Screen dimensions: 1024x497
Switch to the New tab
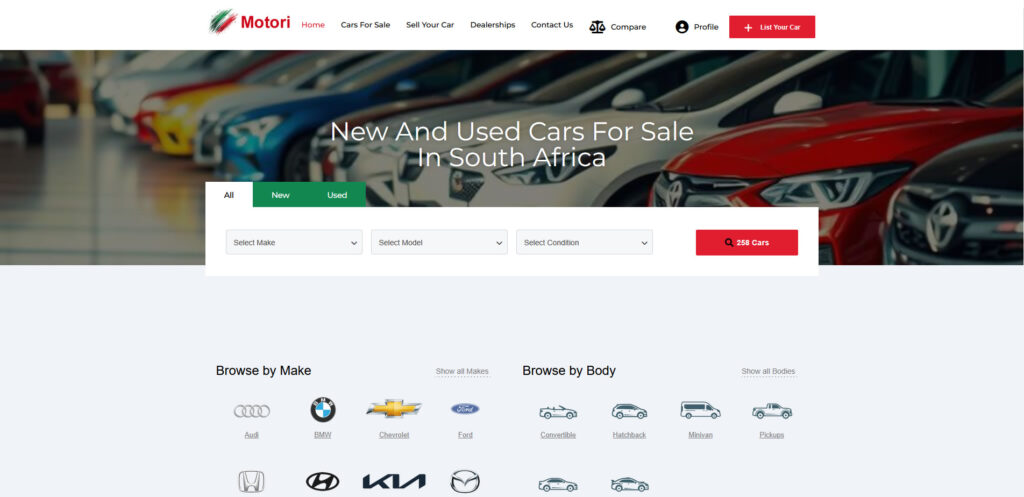tap(281, 195)
